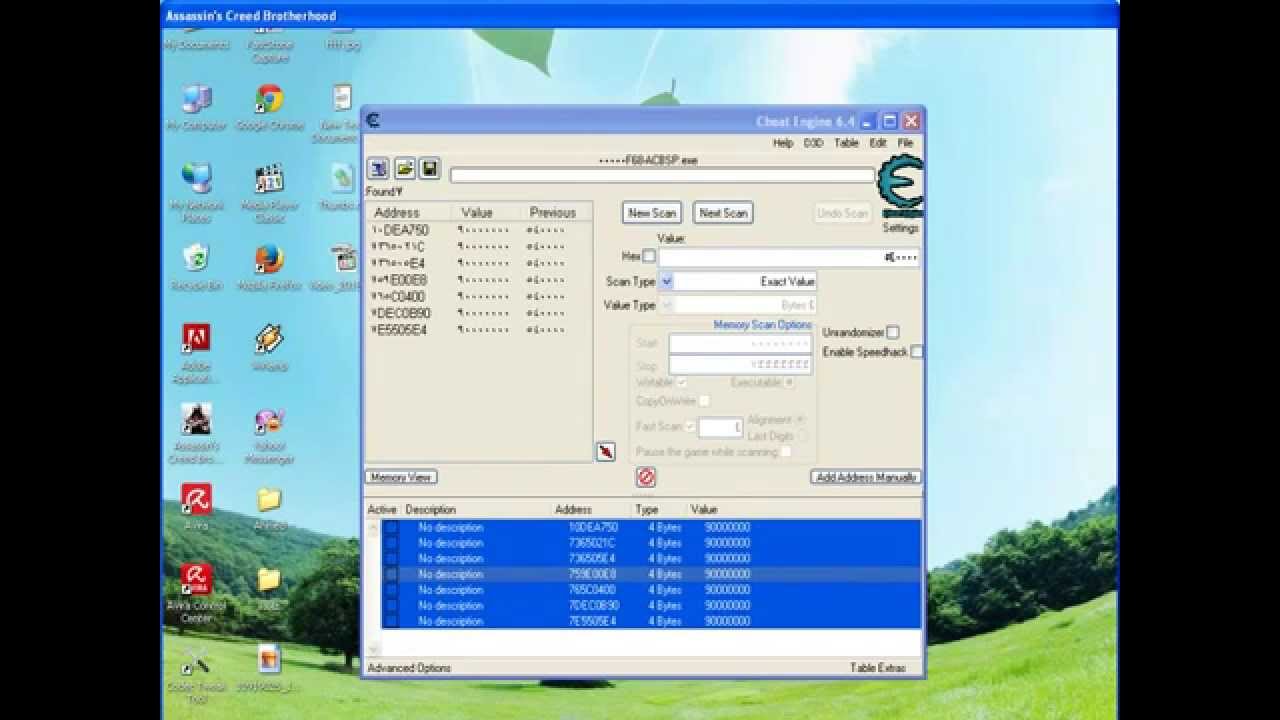
Task: Select the Last Digits radio button
Action: pyautogui.click(x=803, y=436)
